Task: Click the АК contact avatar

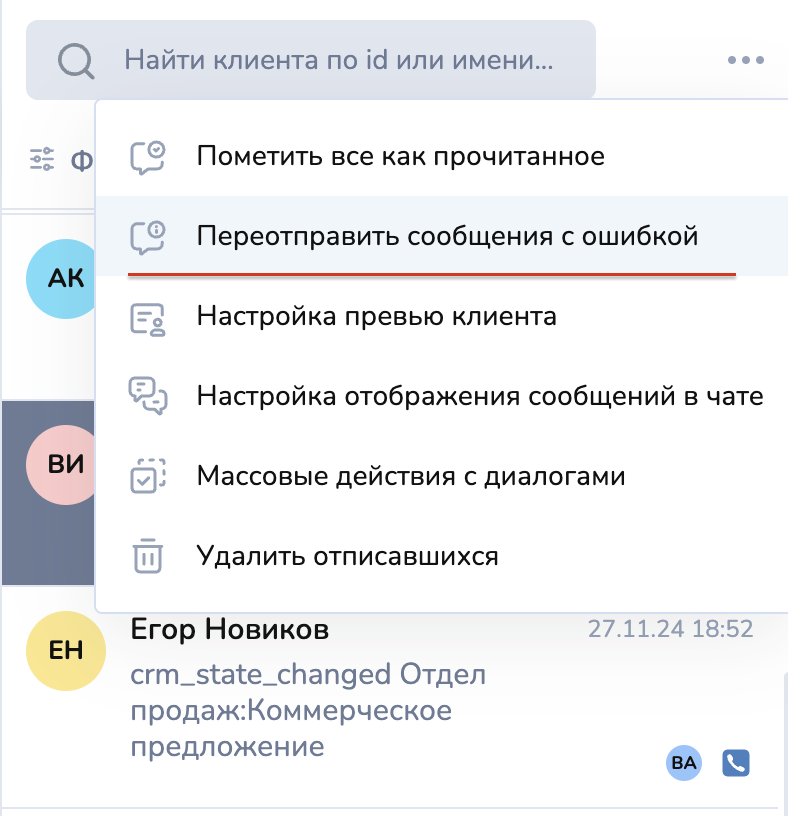Action: pos(66,278)
